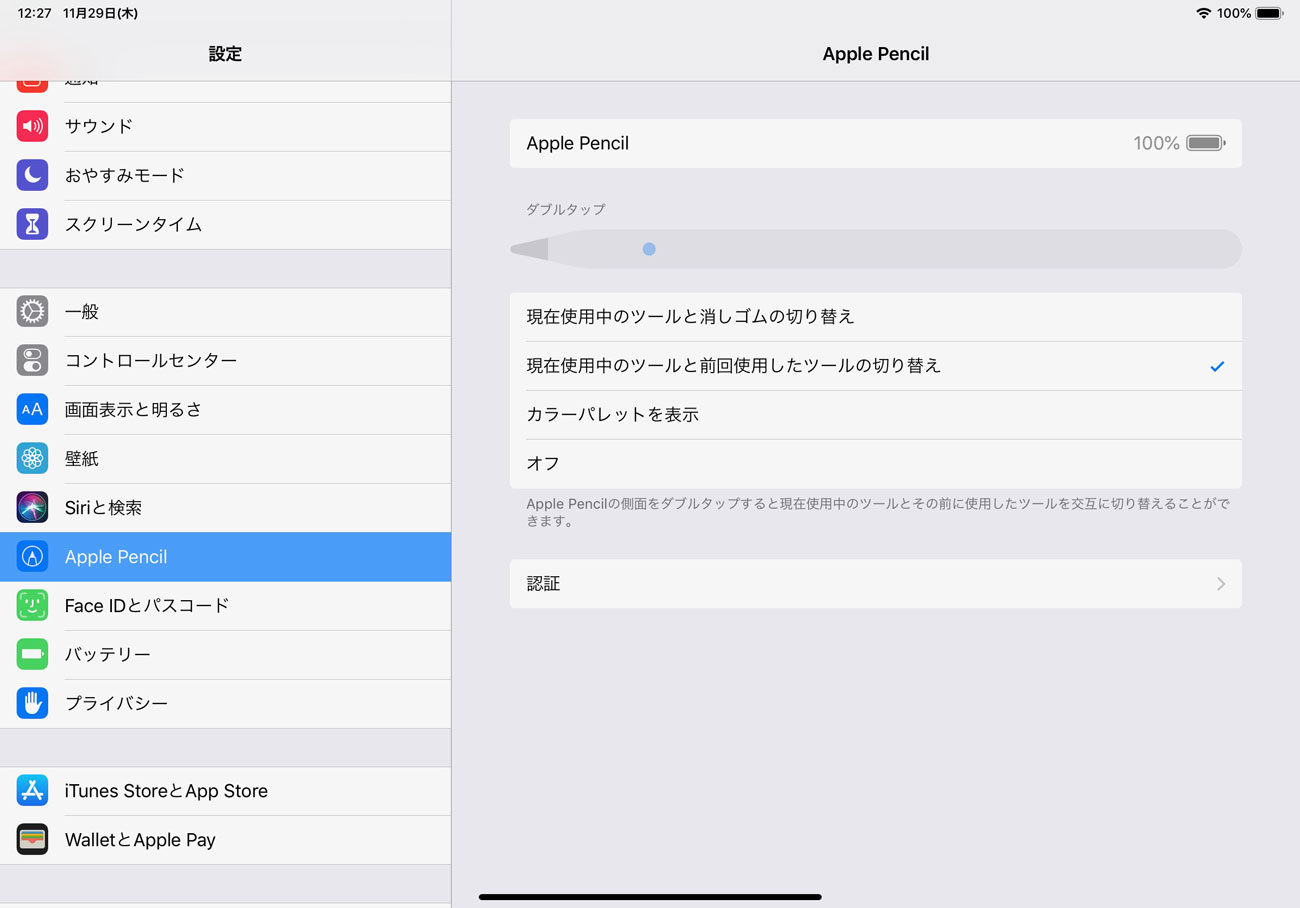The width and height of the screenshot is (1300, 908).
Task: Tap the Apple Pencil battery level icon
Action: pos(1206,143)
